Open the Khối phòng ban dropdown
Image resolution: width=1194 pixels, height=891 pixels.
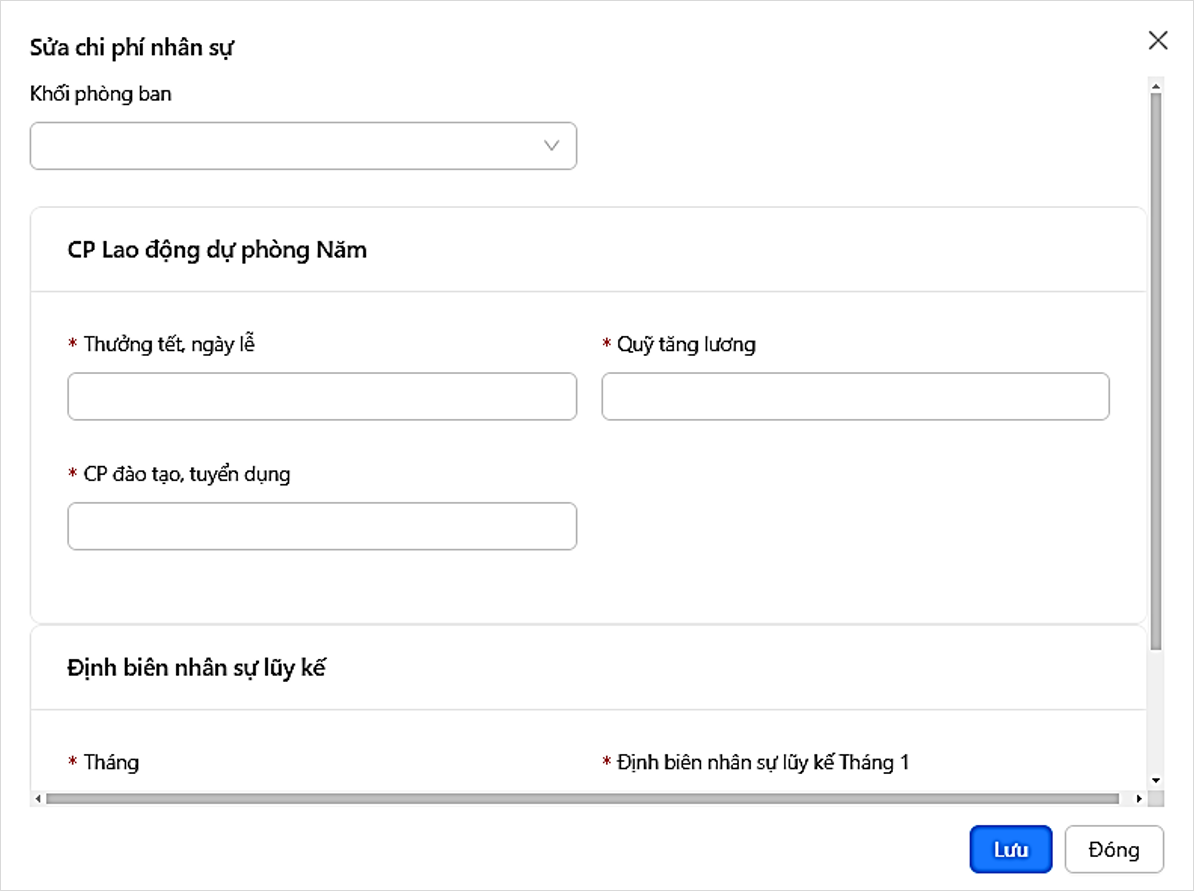tap(303, 146)
